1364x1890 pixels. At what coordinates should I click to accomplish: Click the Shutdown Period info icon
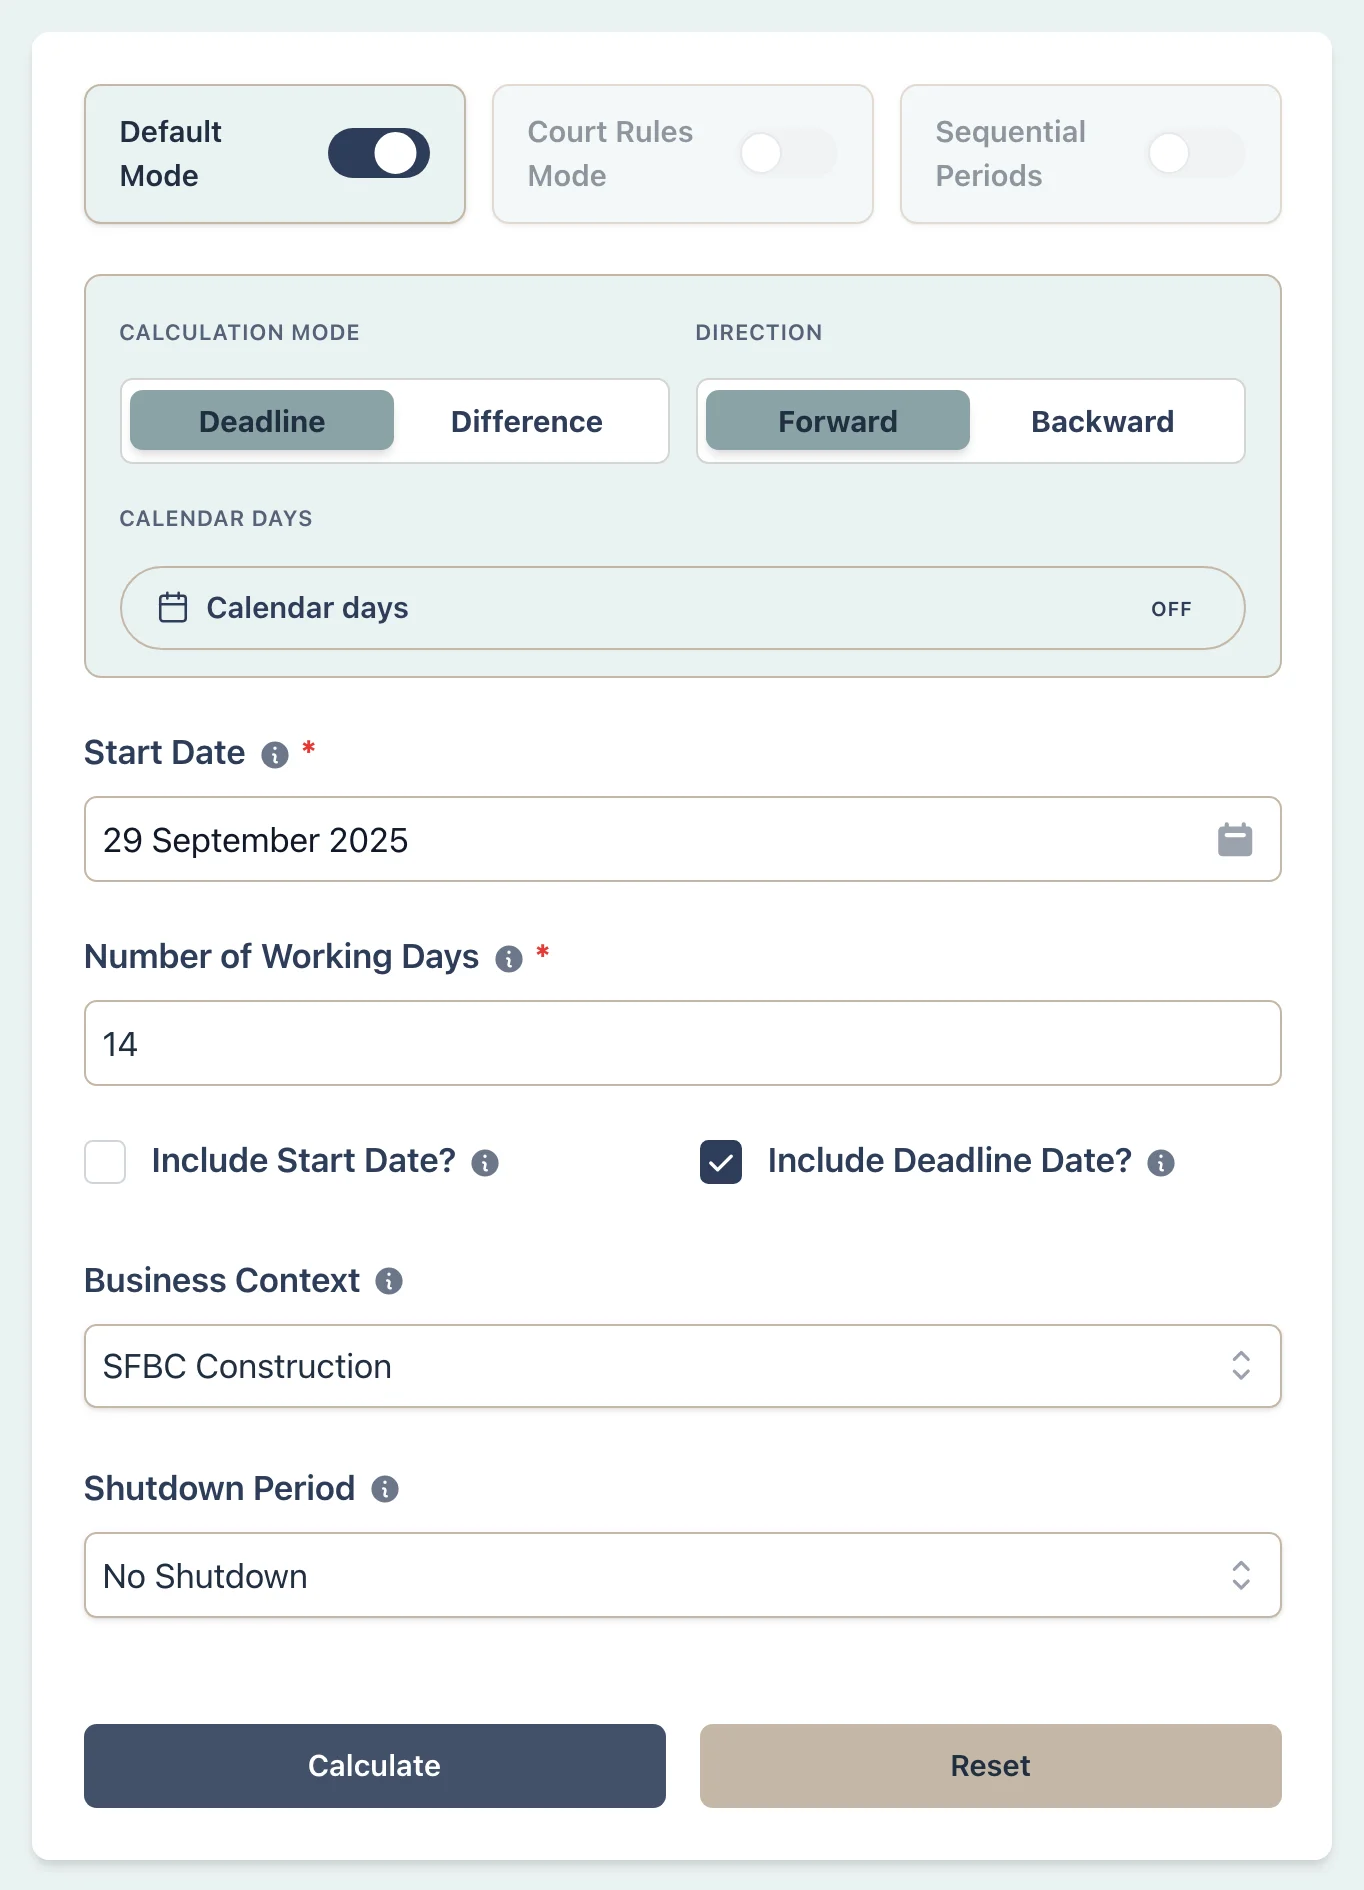tap(385, 1489)
